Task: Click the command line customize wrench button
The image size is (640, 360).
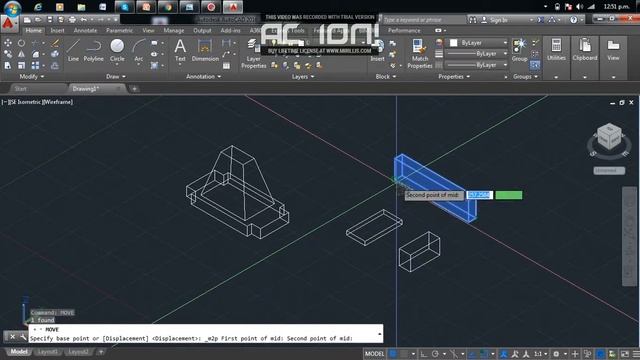Action: (23, 337)
